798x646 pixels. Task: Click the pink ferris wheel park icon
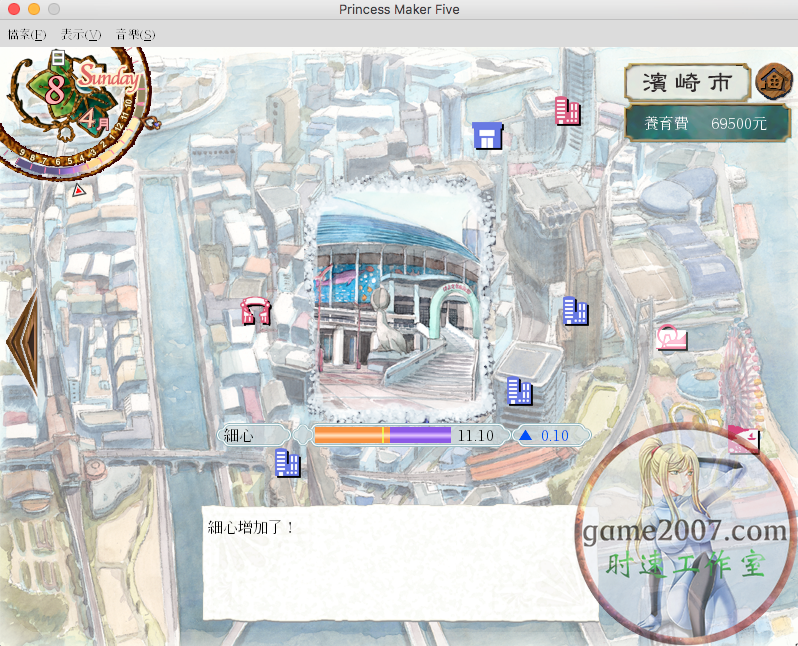[x=671, y=338]
